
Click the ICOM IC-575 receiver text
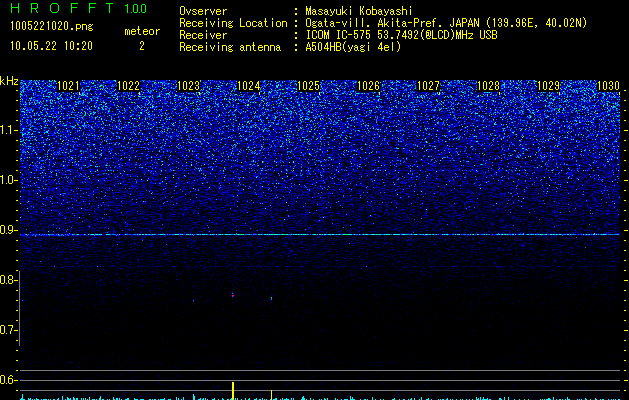tap(401, 35)
